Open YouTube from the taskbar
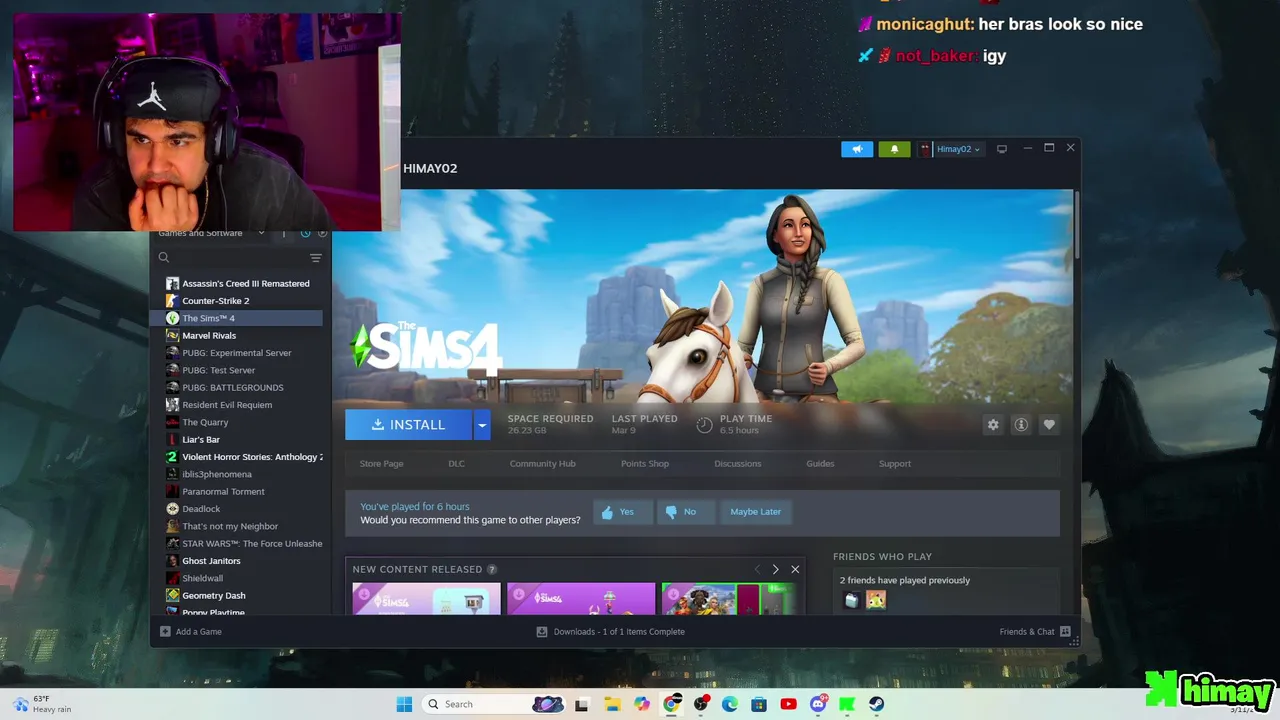Screen dimensions: 1280x720 (788, 704)
